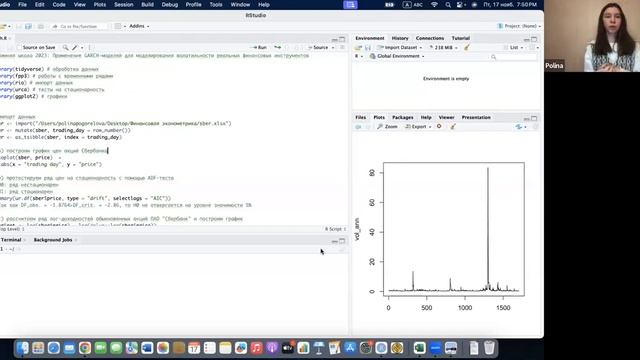Open the Global Environment dropdown
This screenshot has height=360, width=640.
pos(397,56)
